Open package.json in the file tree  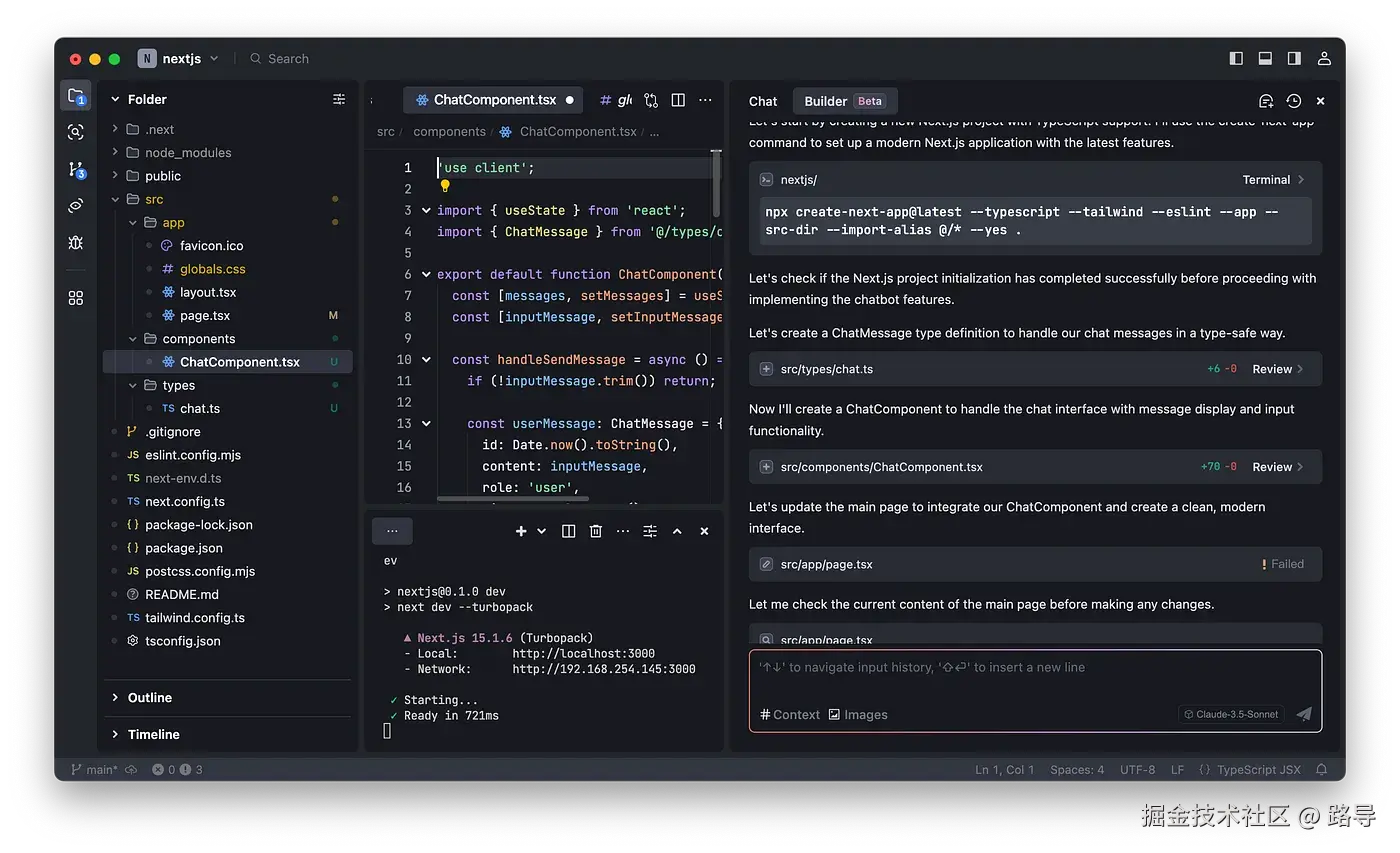(183, 548)
